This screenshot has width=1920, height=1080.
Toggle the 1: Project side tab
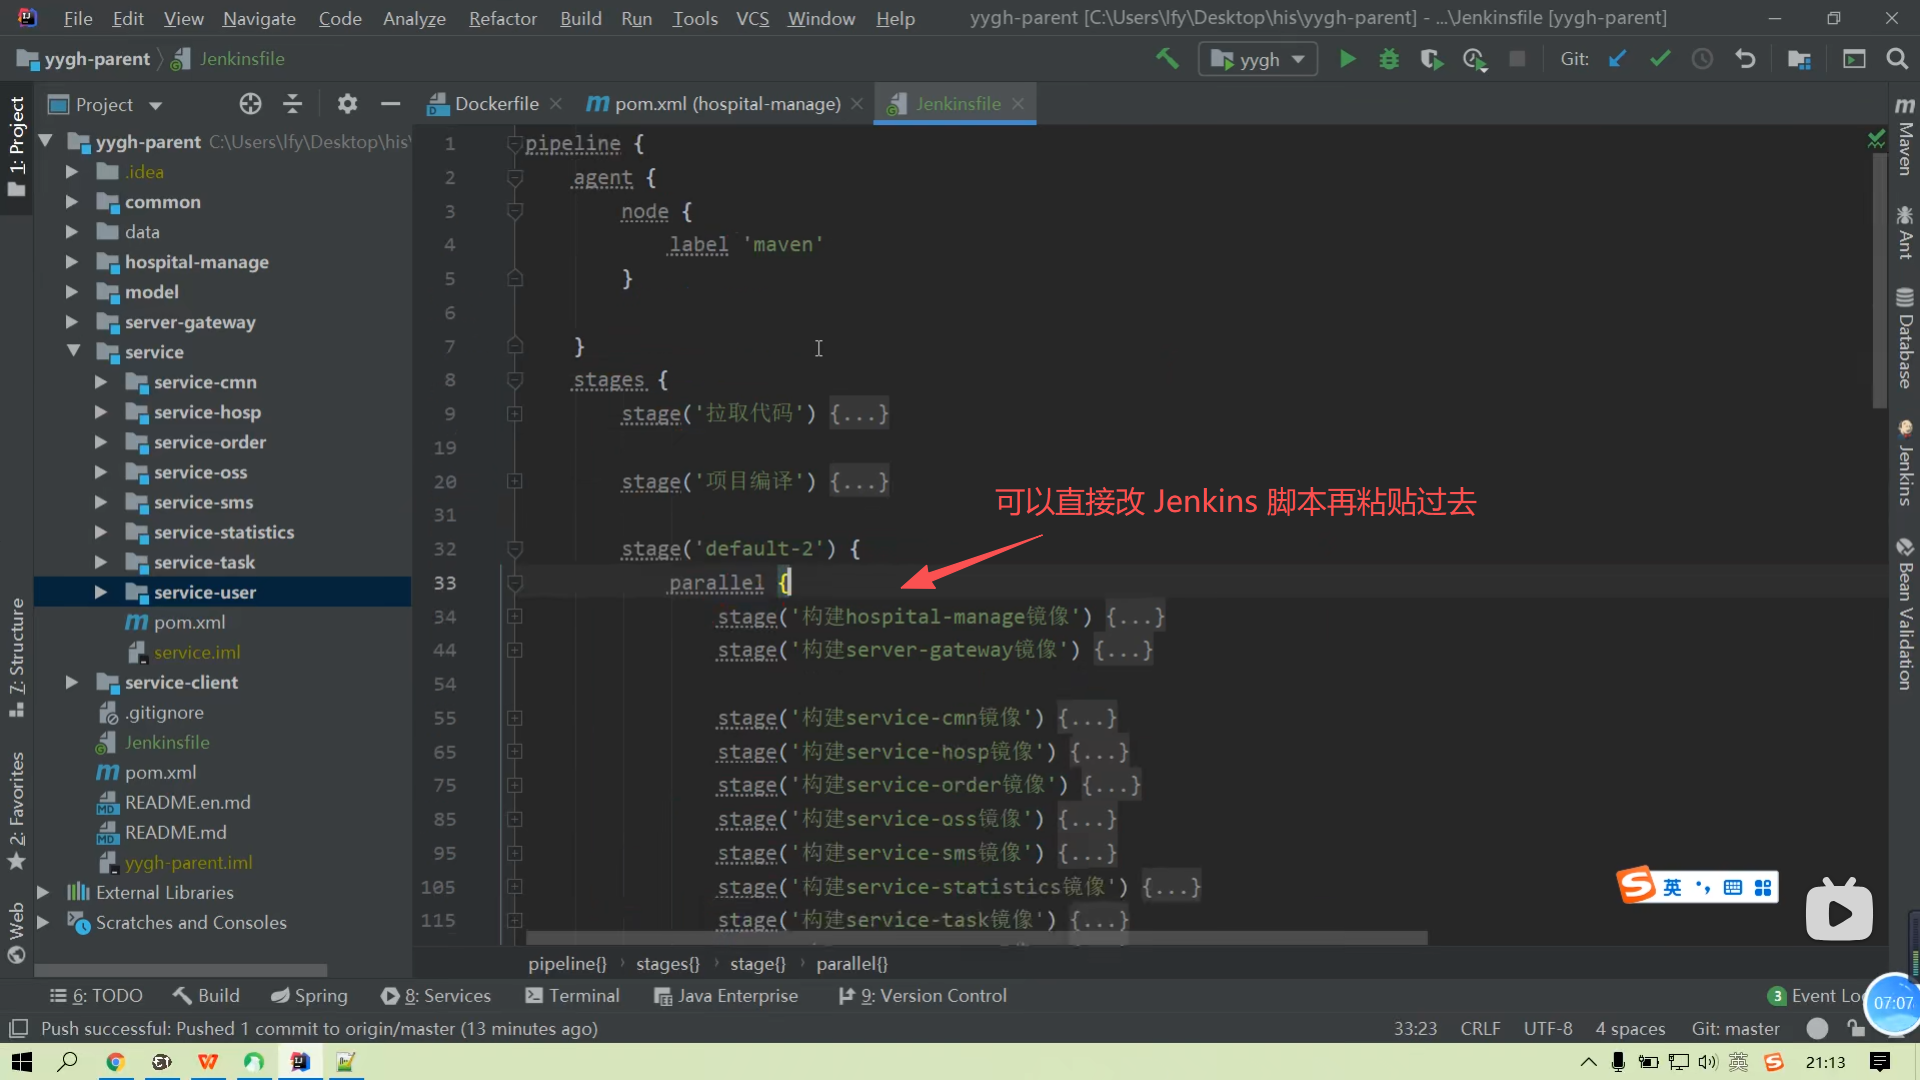point(16,146)
